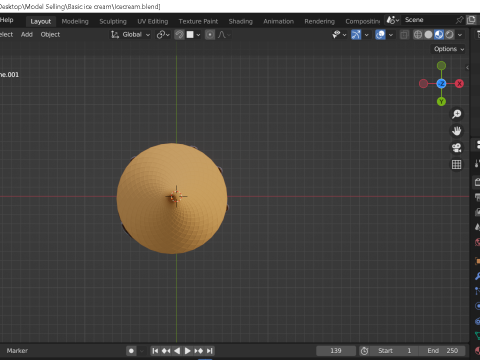Play the animation forward
Image resolution: width=480 pixels, height=360 pixels.
tap(188, 351)
